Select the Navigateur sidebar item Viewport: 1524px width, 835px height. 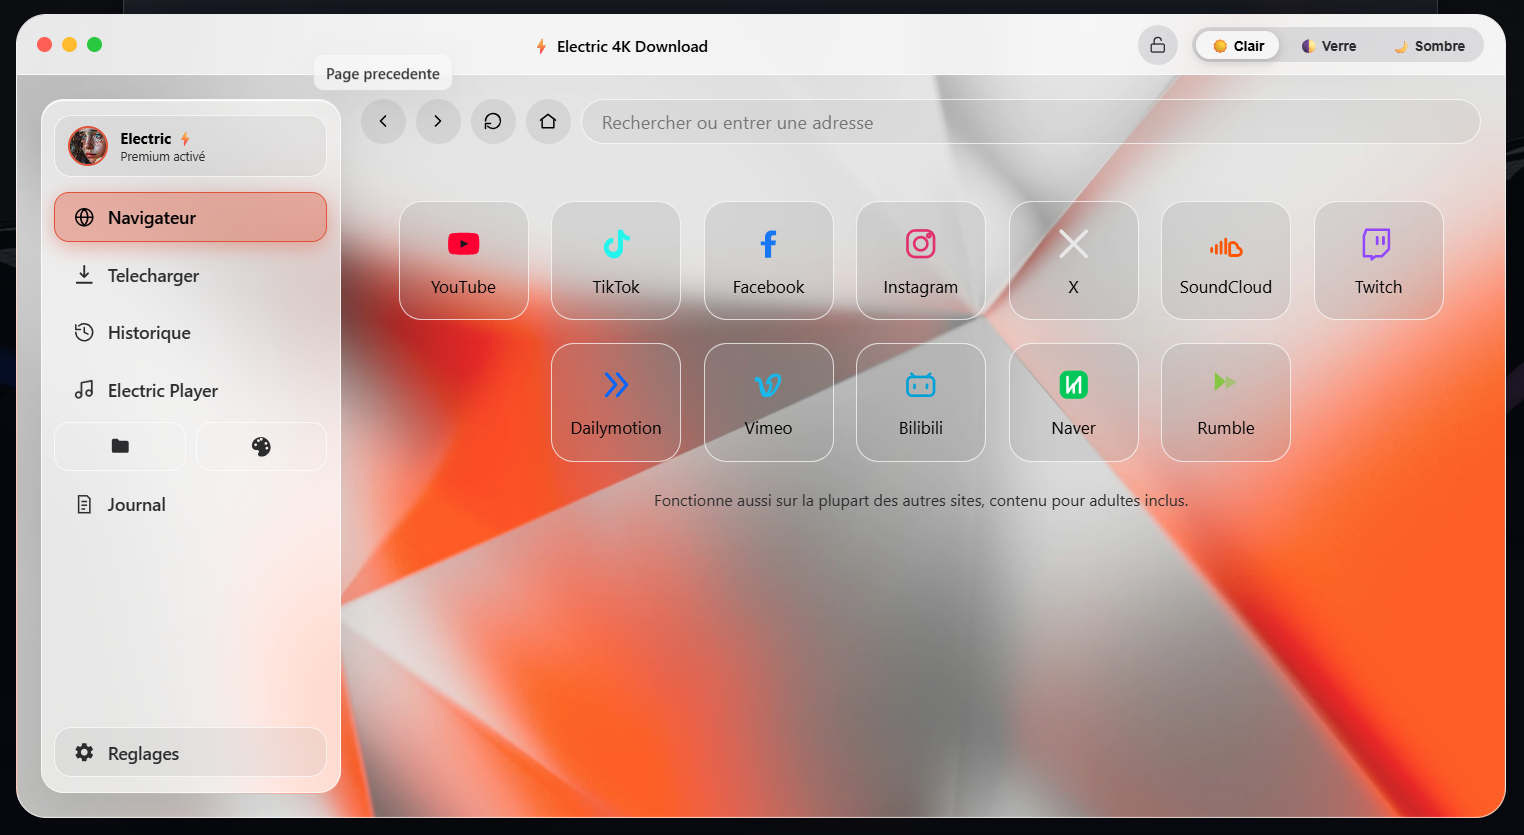[x=190, y=217]
